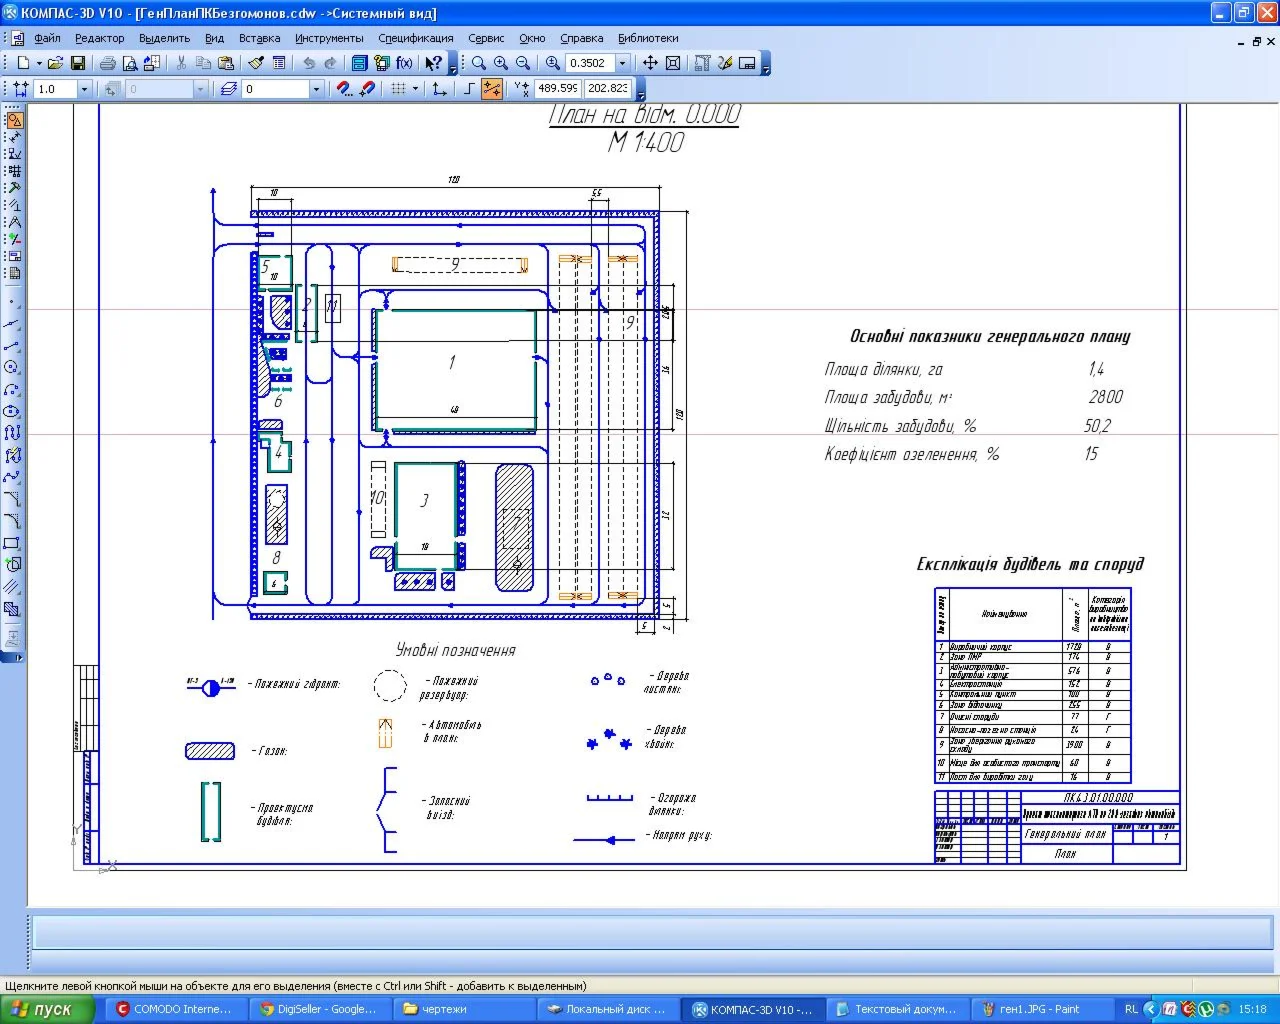Open the Спецификация menu

pos(415,38)
